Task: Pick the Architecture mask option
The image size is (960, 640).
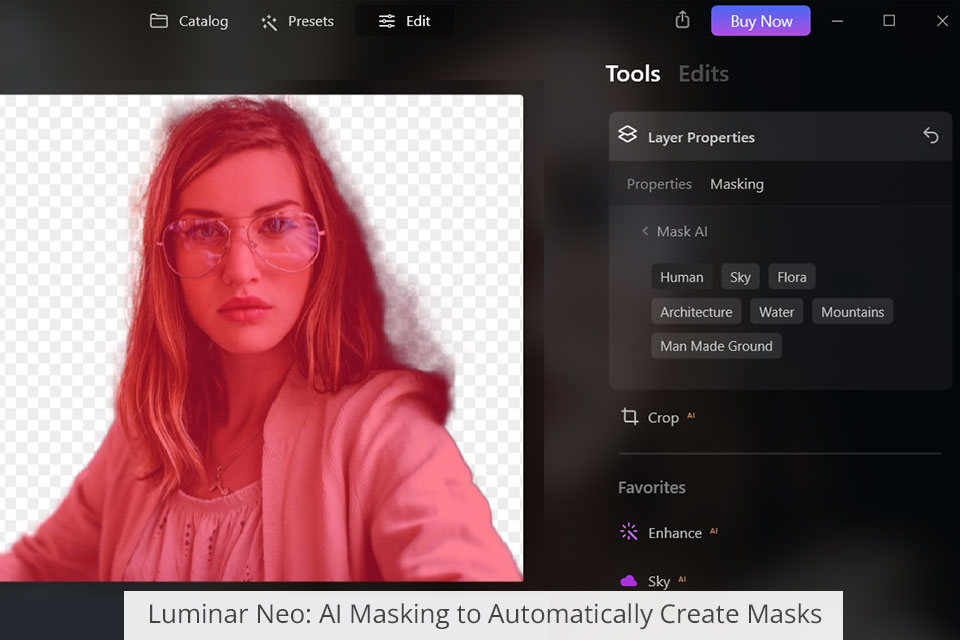Action: [x=696, y=312]
